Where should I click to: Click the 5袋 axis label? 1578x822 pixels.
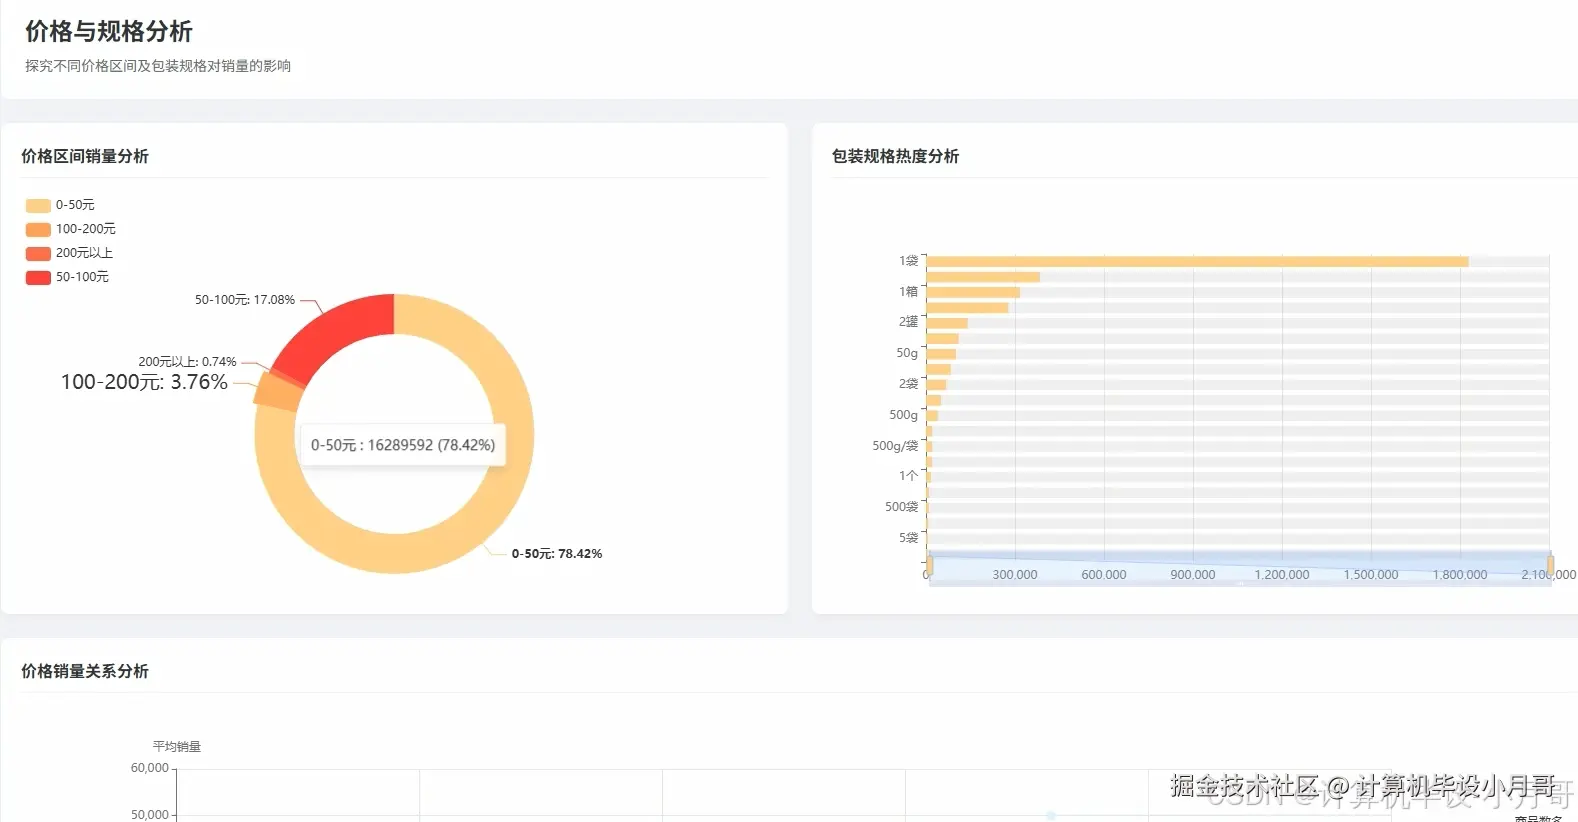tap(908, 538)
